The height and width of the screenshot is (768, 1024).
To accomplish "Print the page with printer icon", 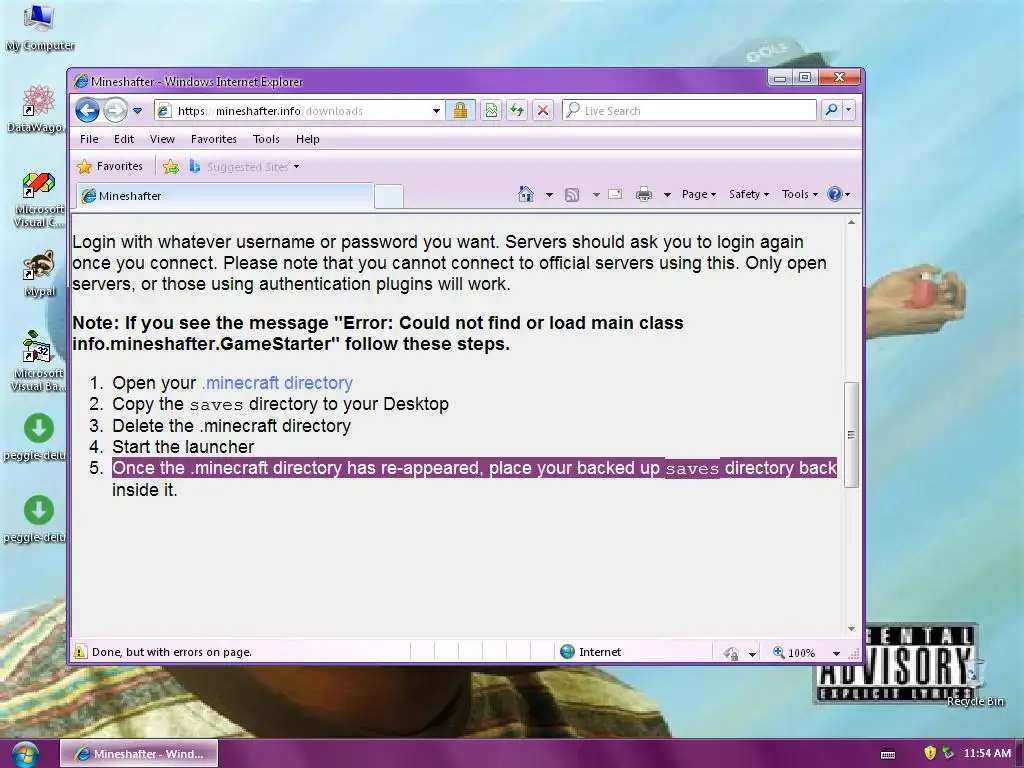I will (644, 194).
